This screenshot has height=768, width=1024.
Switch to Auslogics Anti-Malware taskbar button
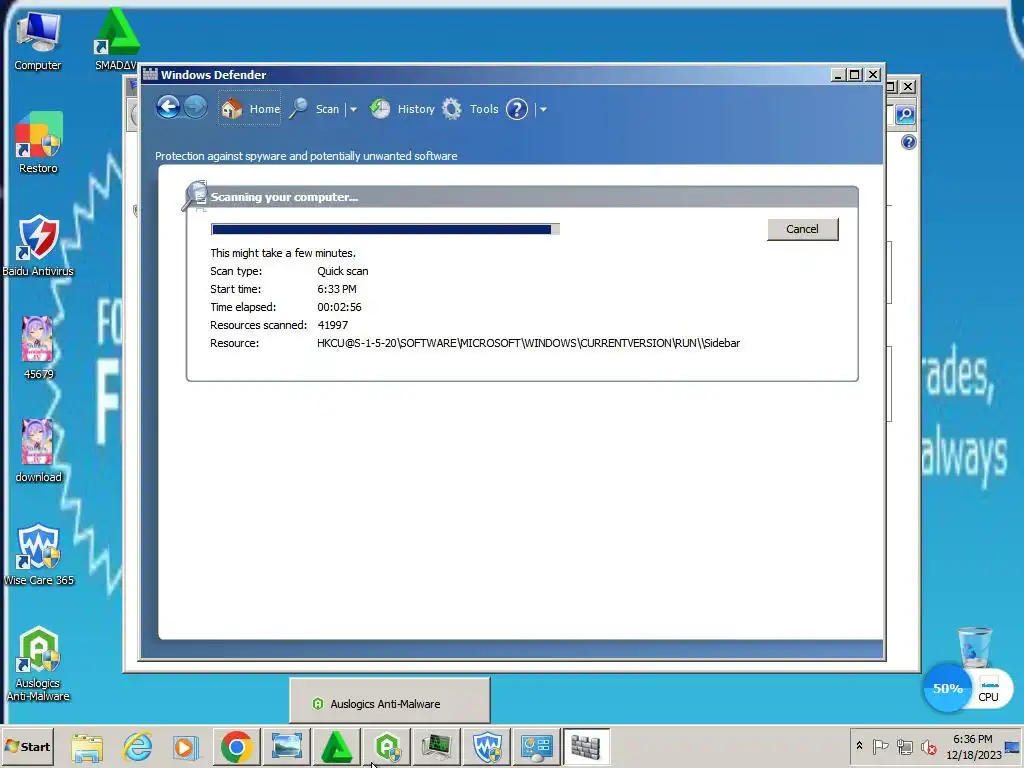(x=387, y=746)
